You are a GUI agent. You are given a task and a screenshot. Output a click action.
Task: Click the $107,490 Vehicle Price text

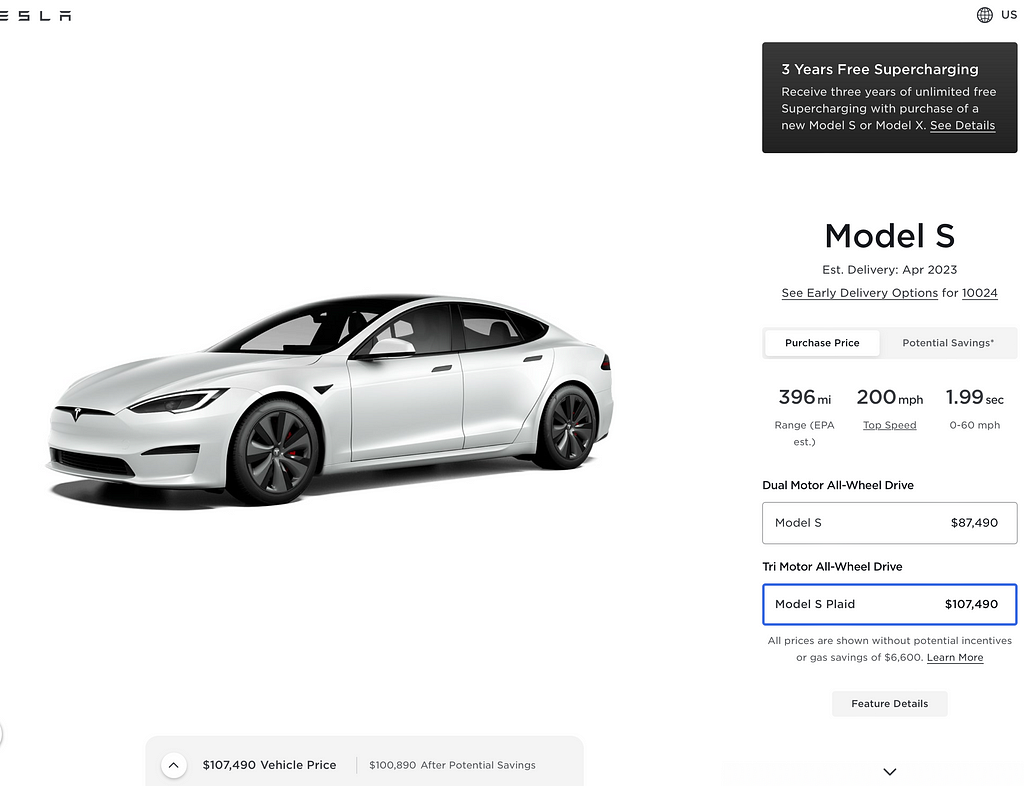pos(269,765)
